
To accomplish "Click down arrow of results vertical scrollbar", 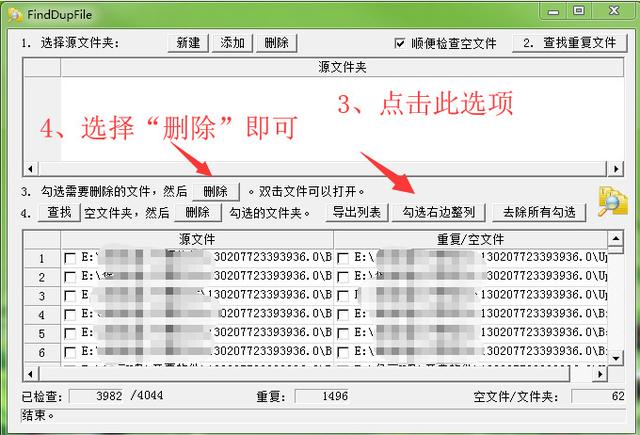I will 616,358.
